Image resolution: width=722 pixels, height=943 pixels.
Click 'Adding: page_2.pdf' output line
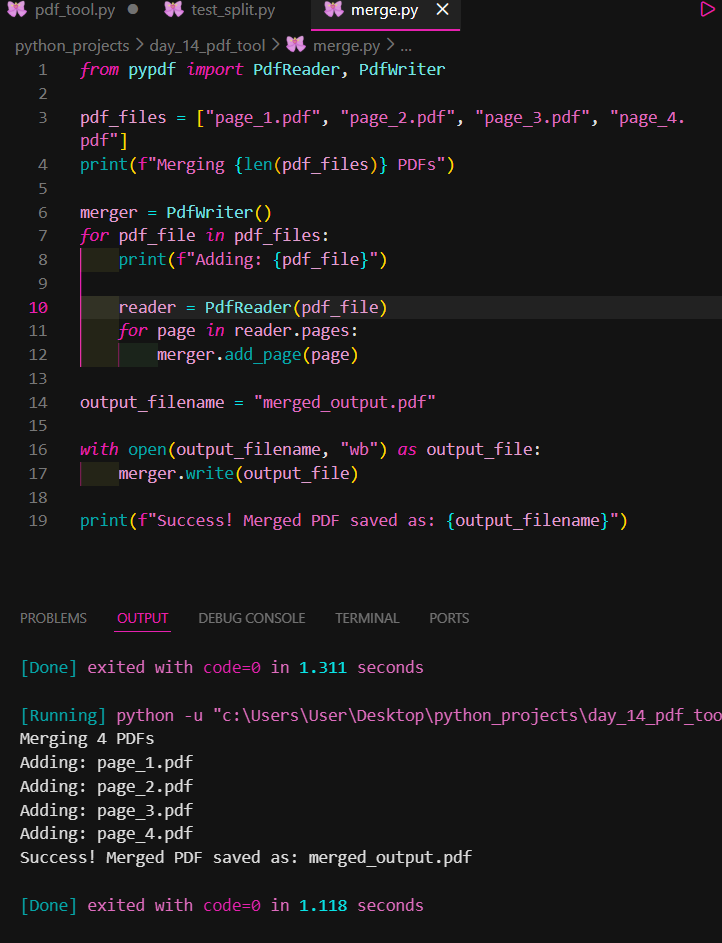pyautogui.click(x=106, y=787)
